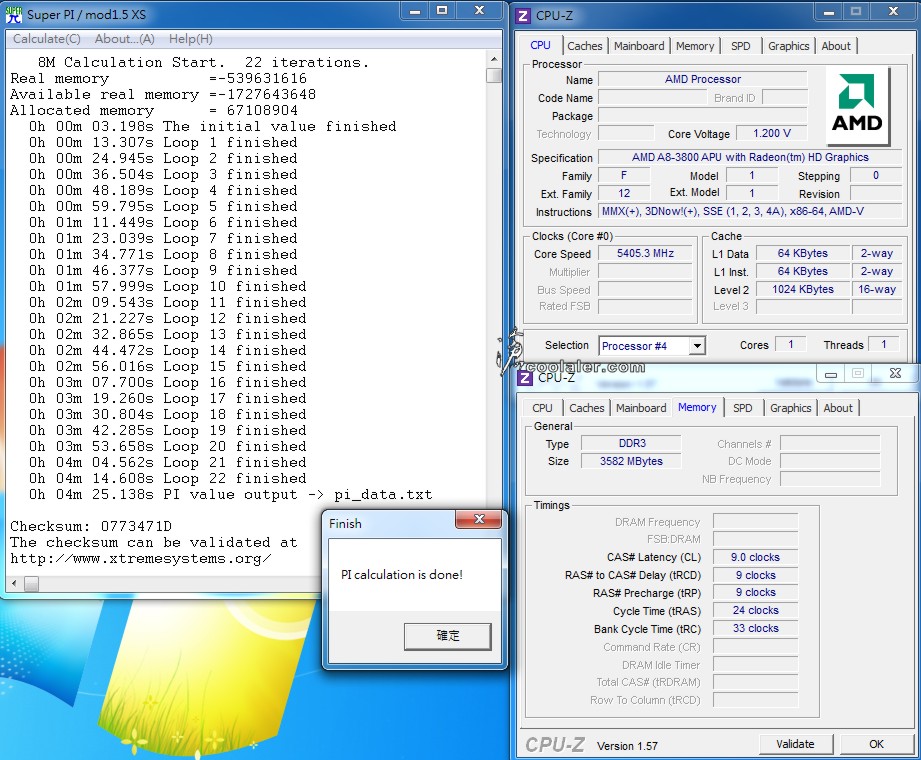Click the Ext. Family value 12
This screenshot has width=921, height=760.
(x=624, y=193)
